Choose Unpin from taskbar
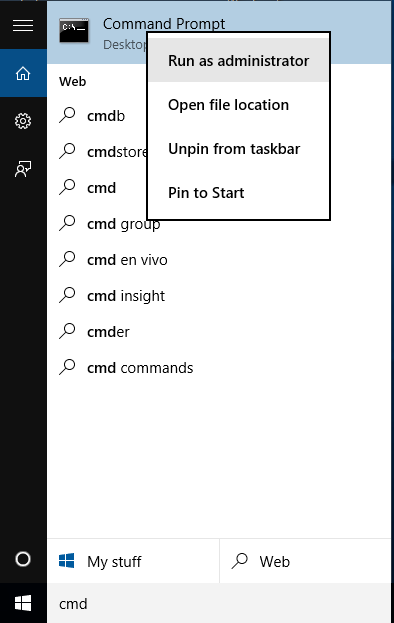The height and width of the screenshot is (623, 394). point(238,149)
